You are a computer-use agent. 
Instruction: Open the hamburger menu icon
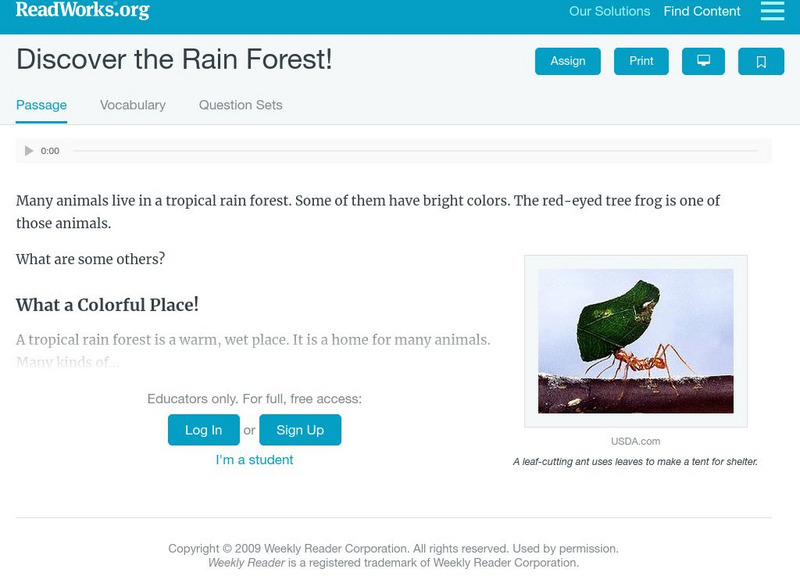(772, 11)
